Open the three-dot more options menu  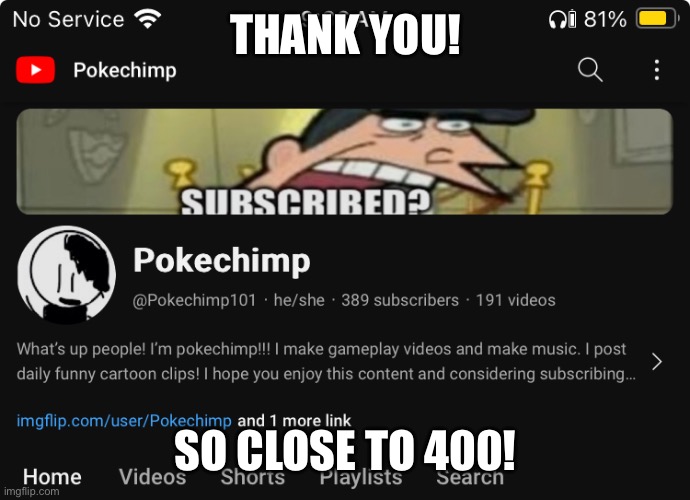point(657,70)
